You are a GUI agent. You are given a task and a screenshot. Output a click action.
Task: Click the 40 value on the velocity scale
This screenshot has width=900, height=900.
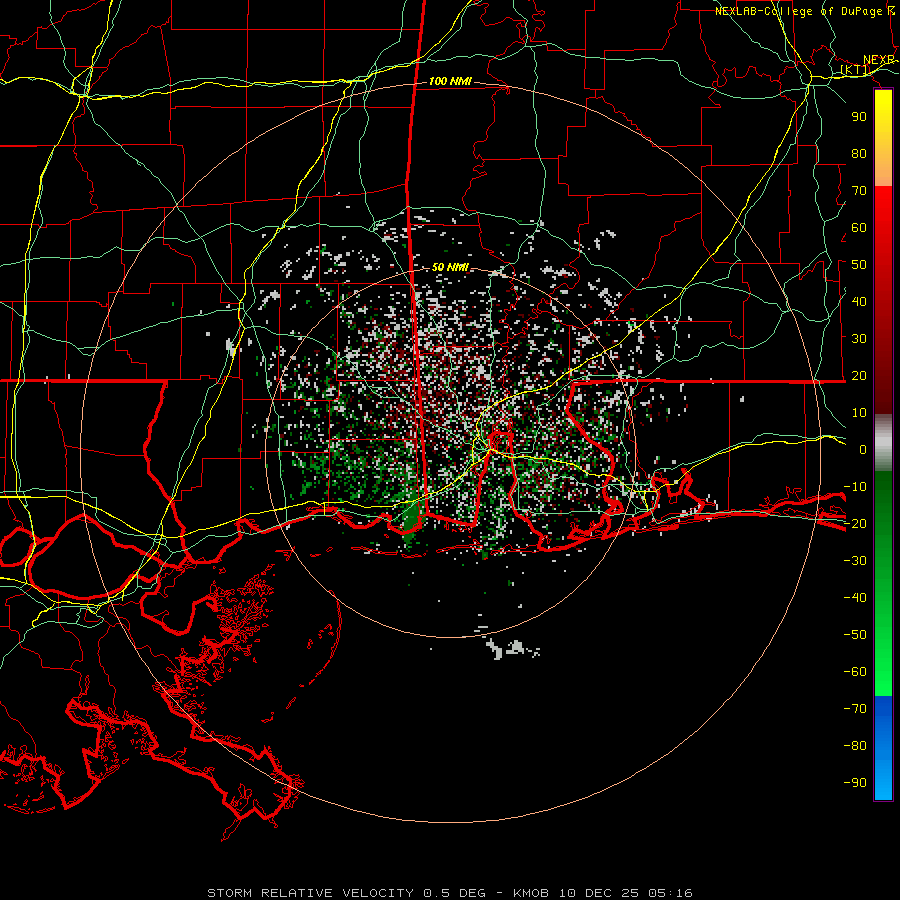point(859,301)
